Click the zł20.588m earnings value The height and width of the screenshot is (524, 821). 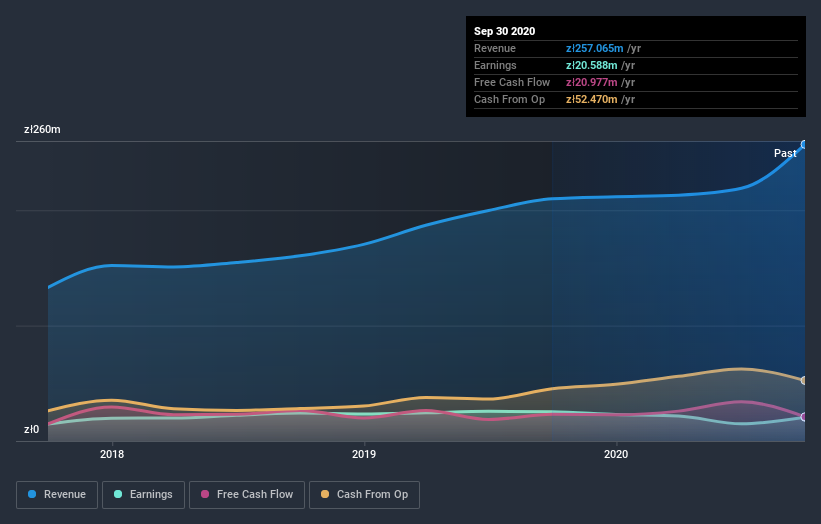tap(591, 65)
